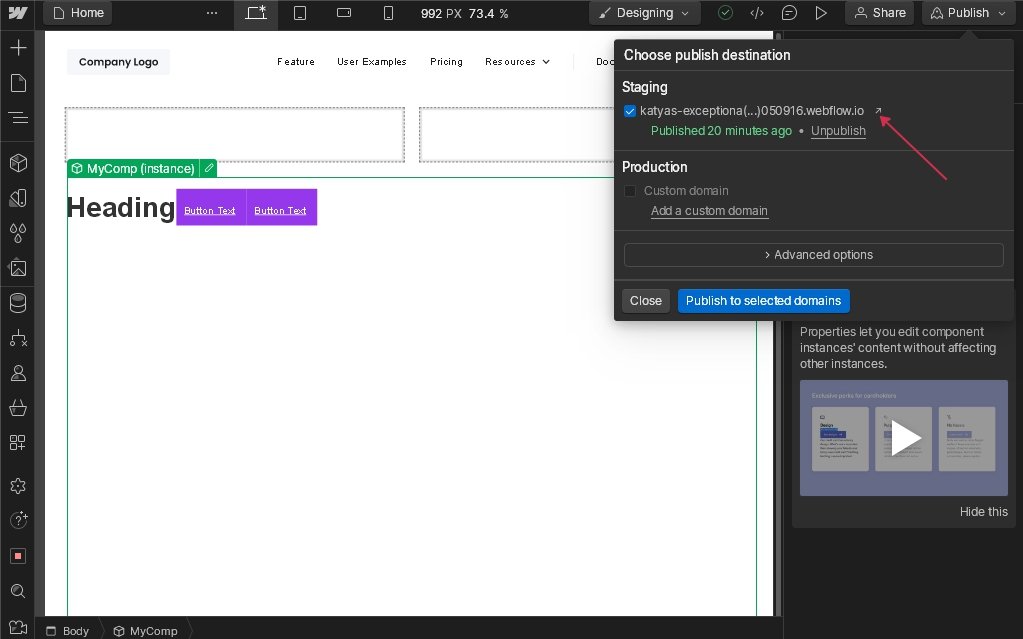
Task: Tick the Custom domain checkbox
Action: coord(630,191)
